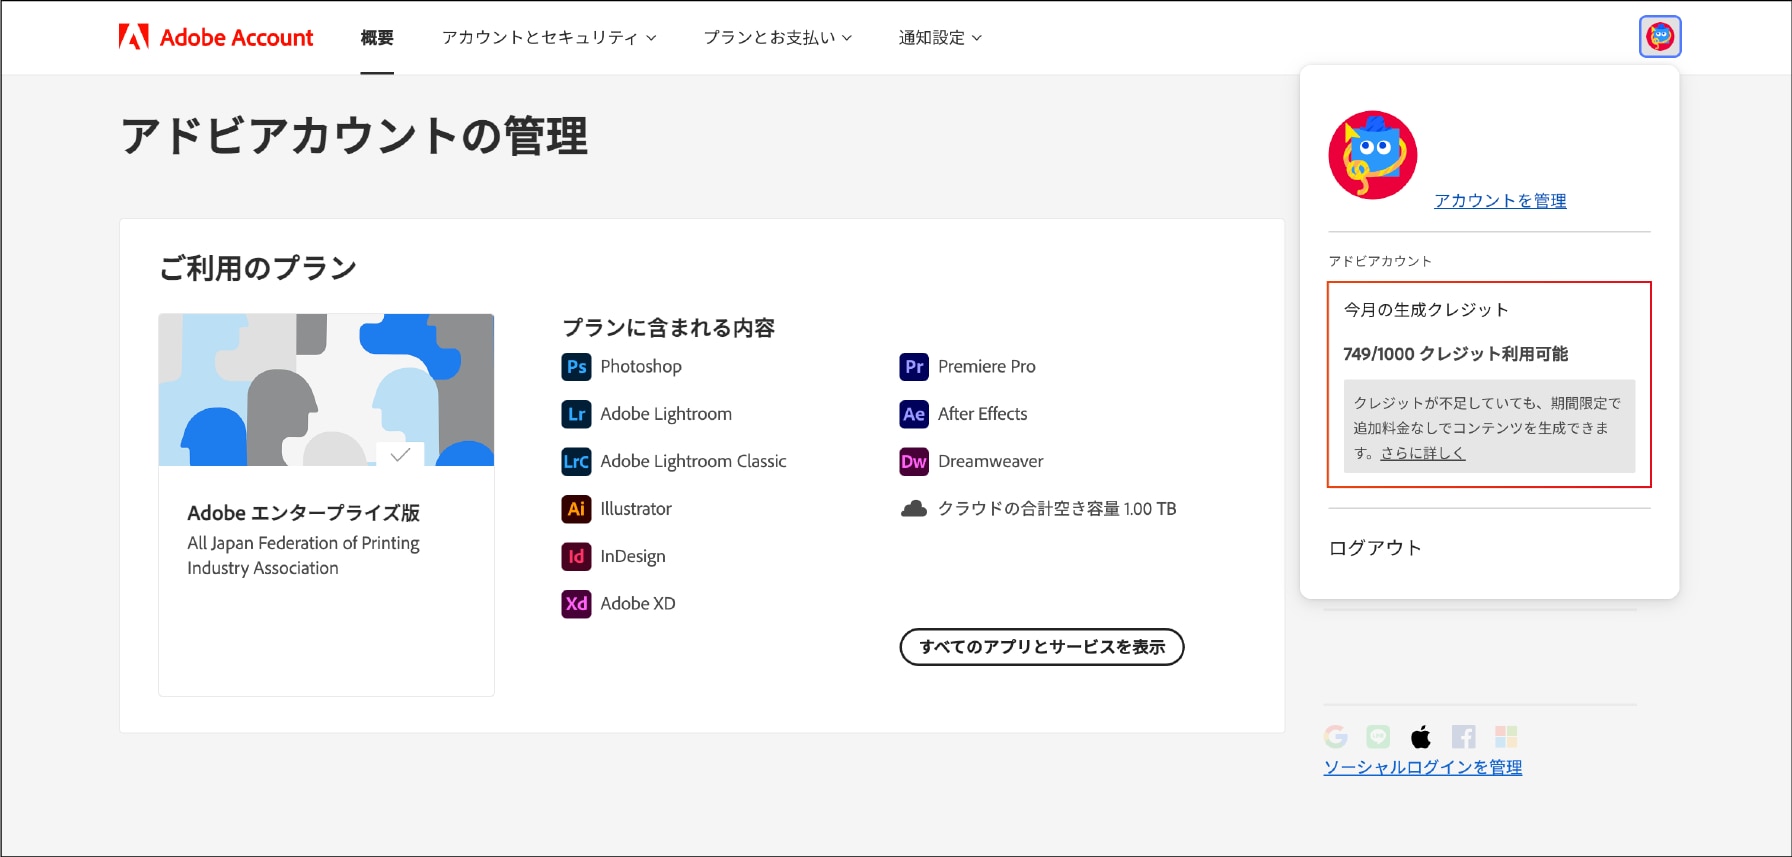Click the Illustrator Ai icon
The height and width of the screenshot is (857, 1792).
(576, 509)
